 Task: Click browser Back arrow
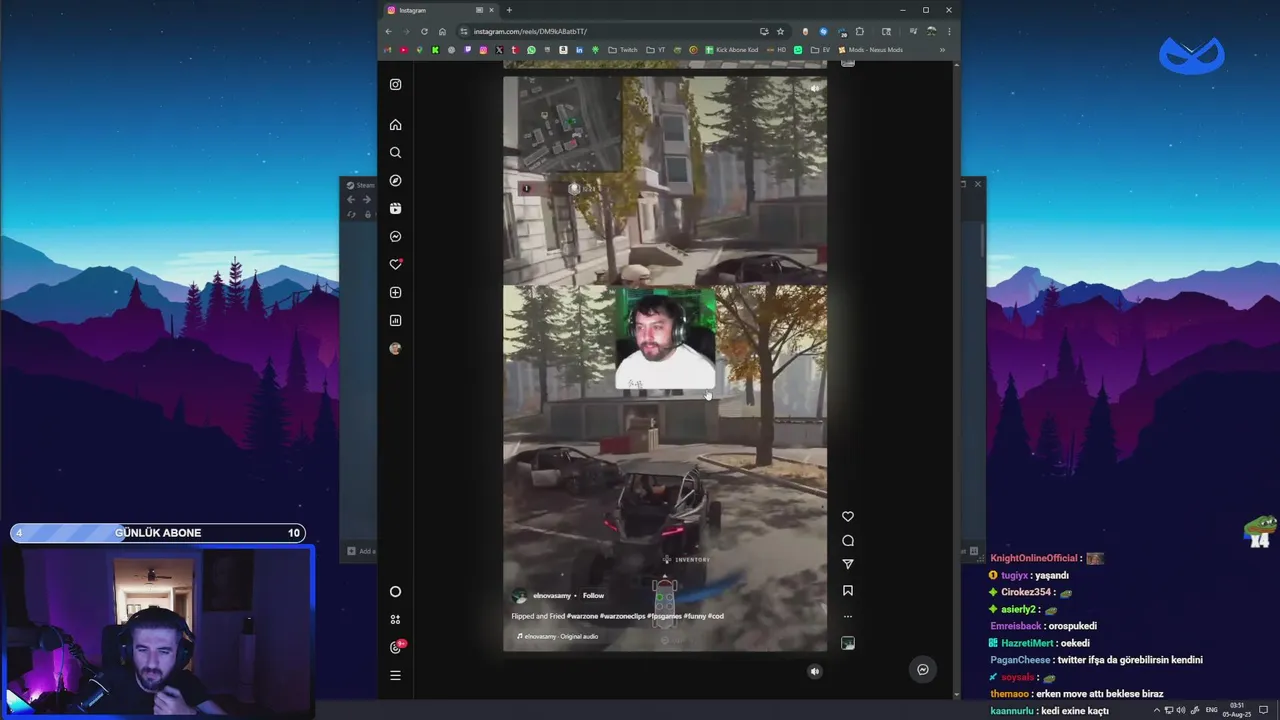click(388, 31)
